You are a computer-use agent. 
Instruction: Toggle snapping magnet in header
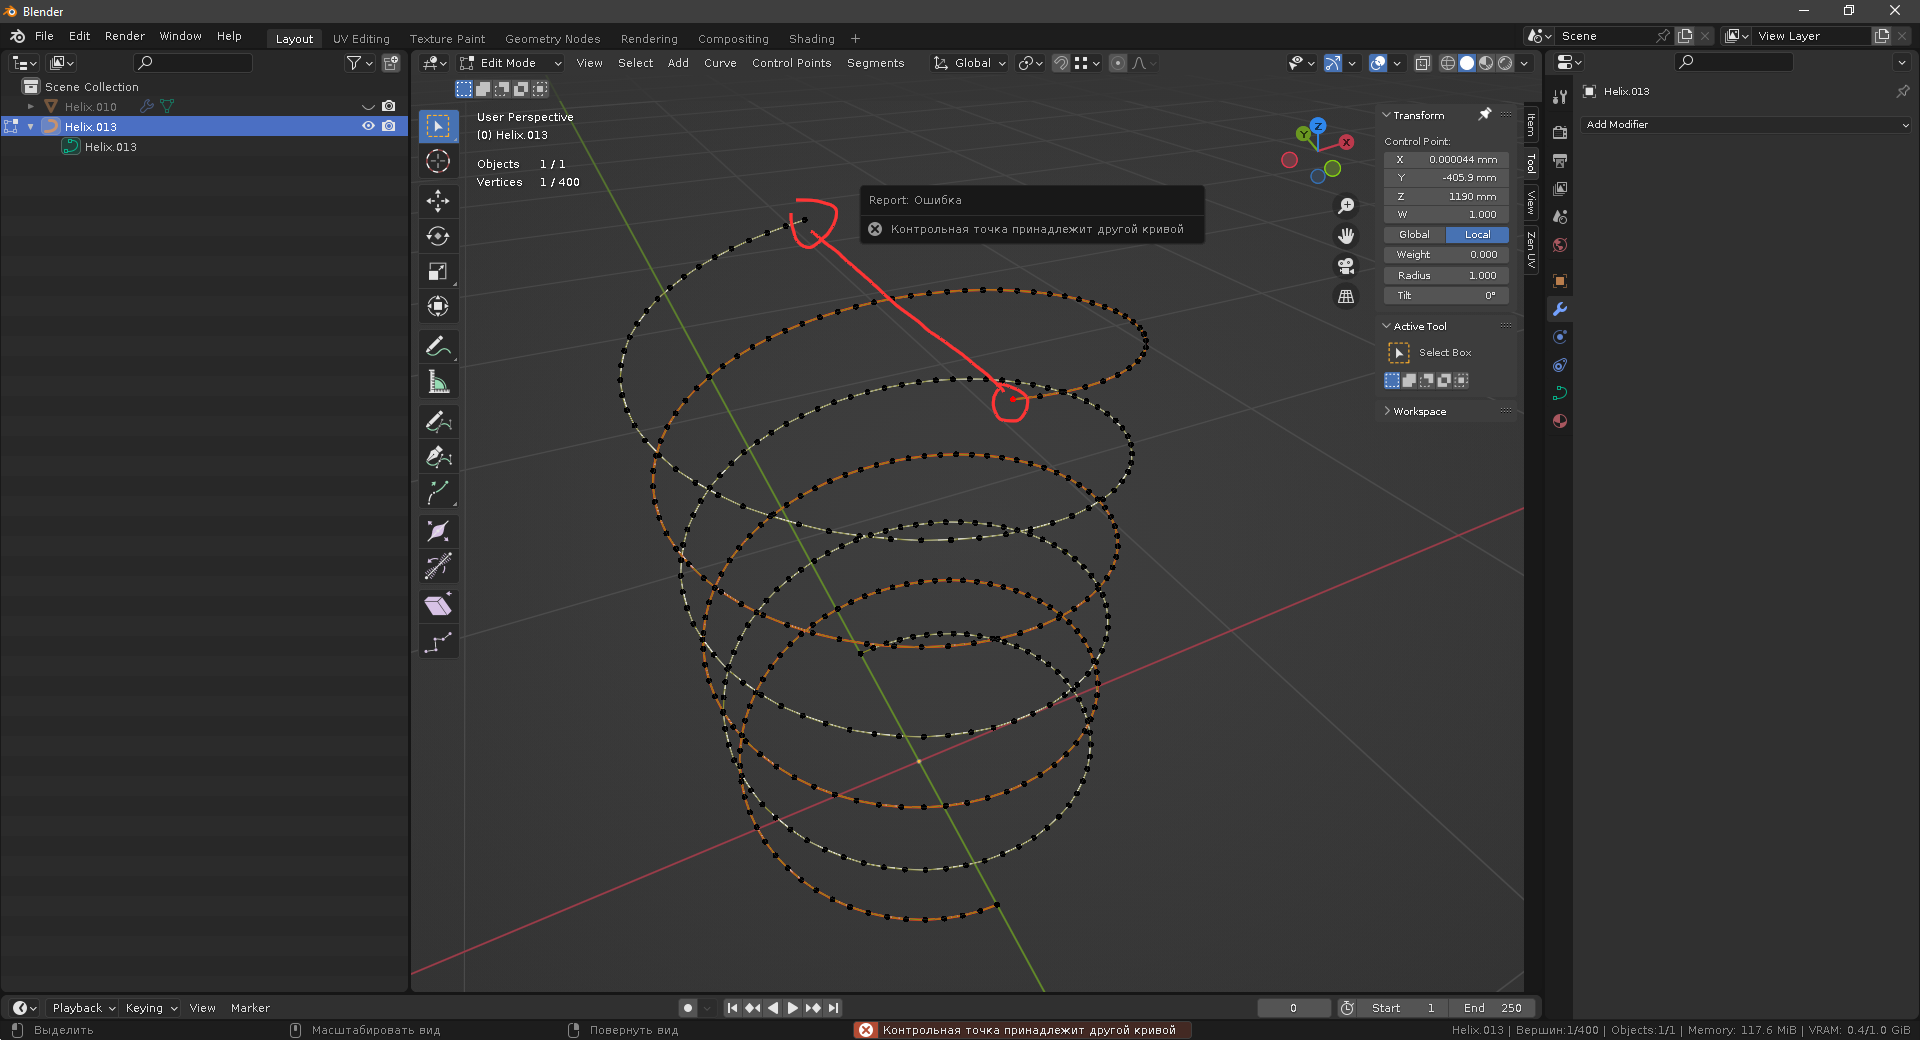pyautogui.click(x=1061, y=63)
